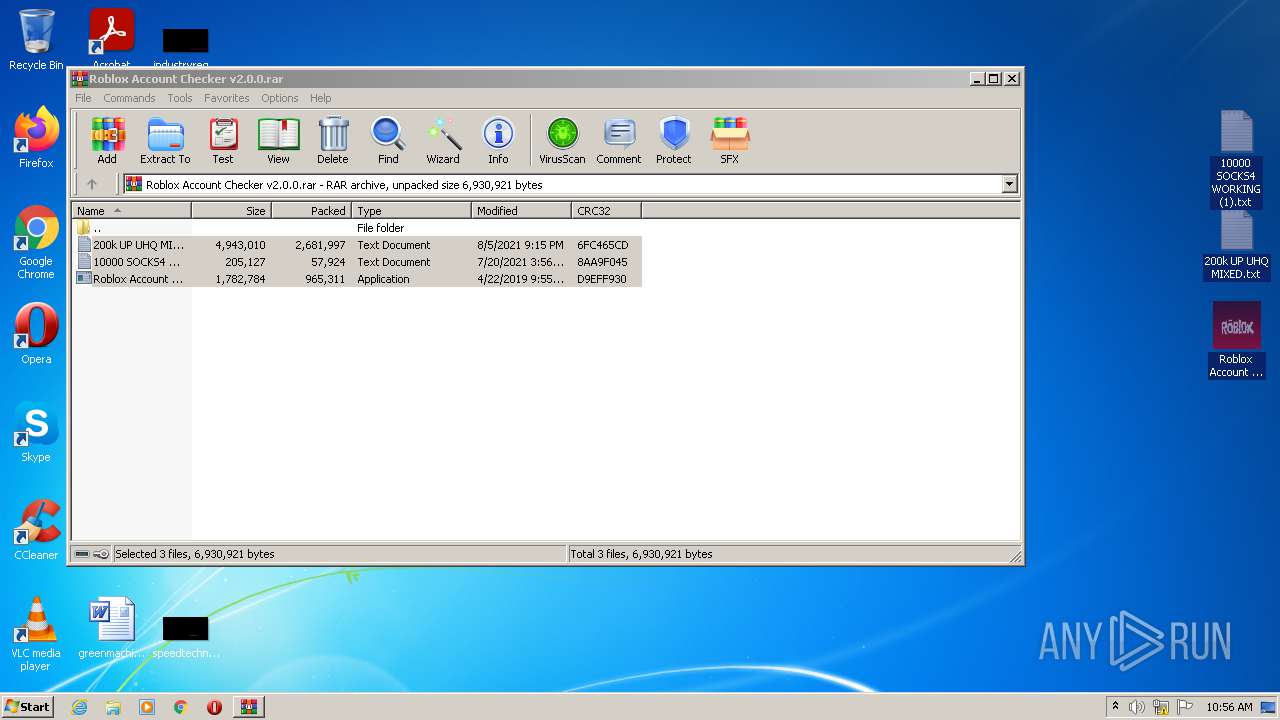Open the Tools menu

(180, 98)
